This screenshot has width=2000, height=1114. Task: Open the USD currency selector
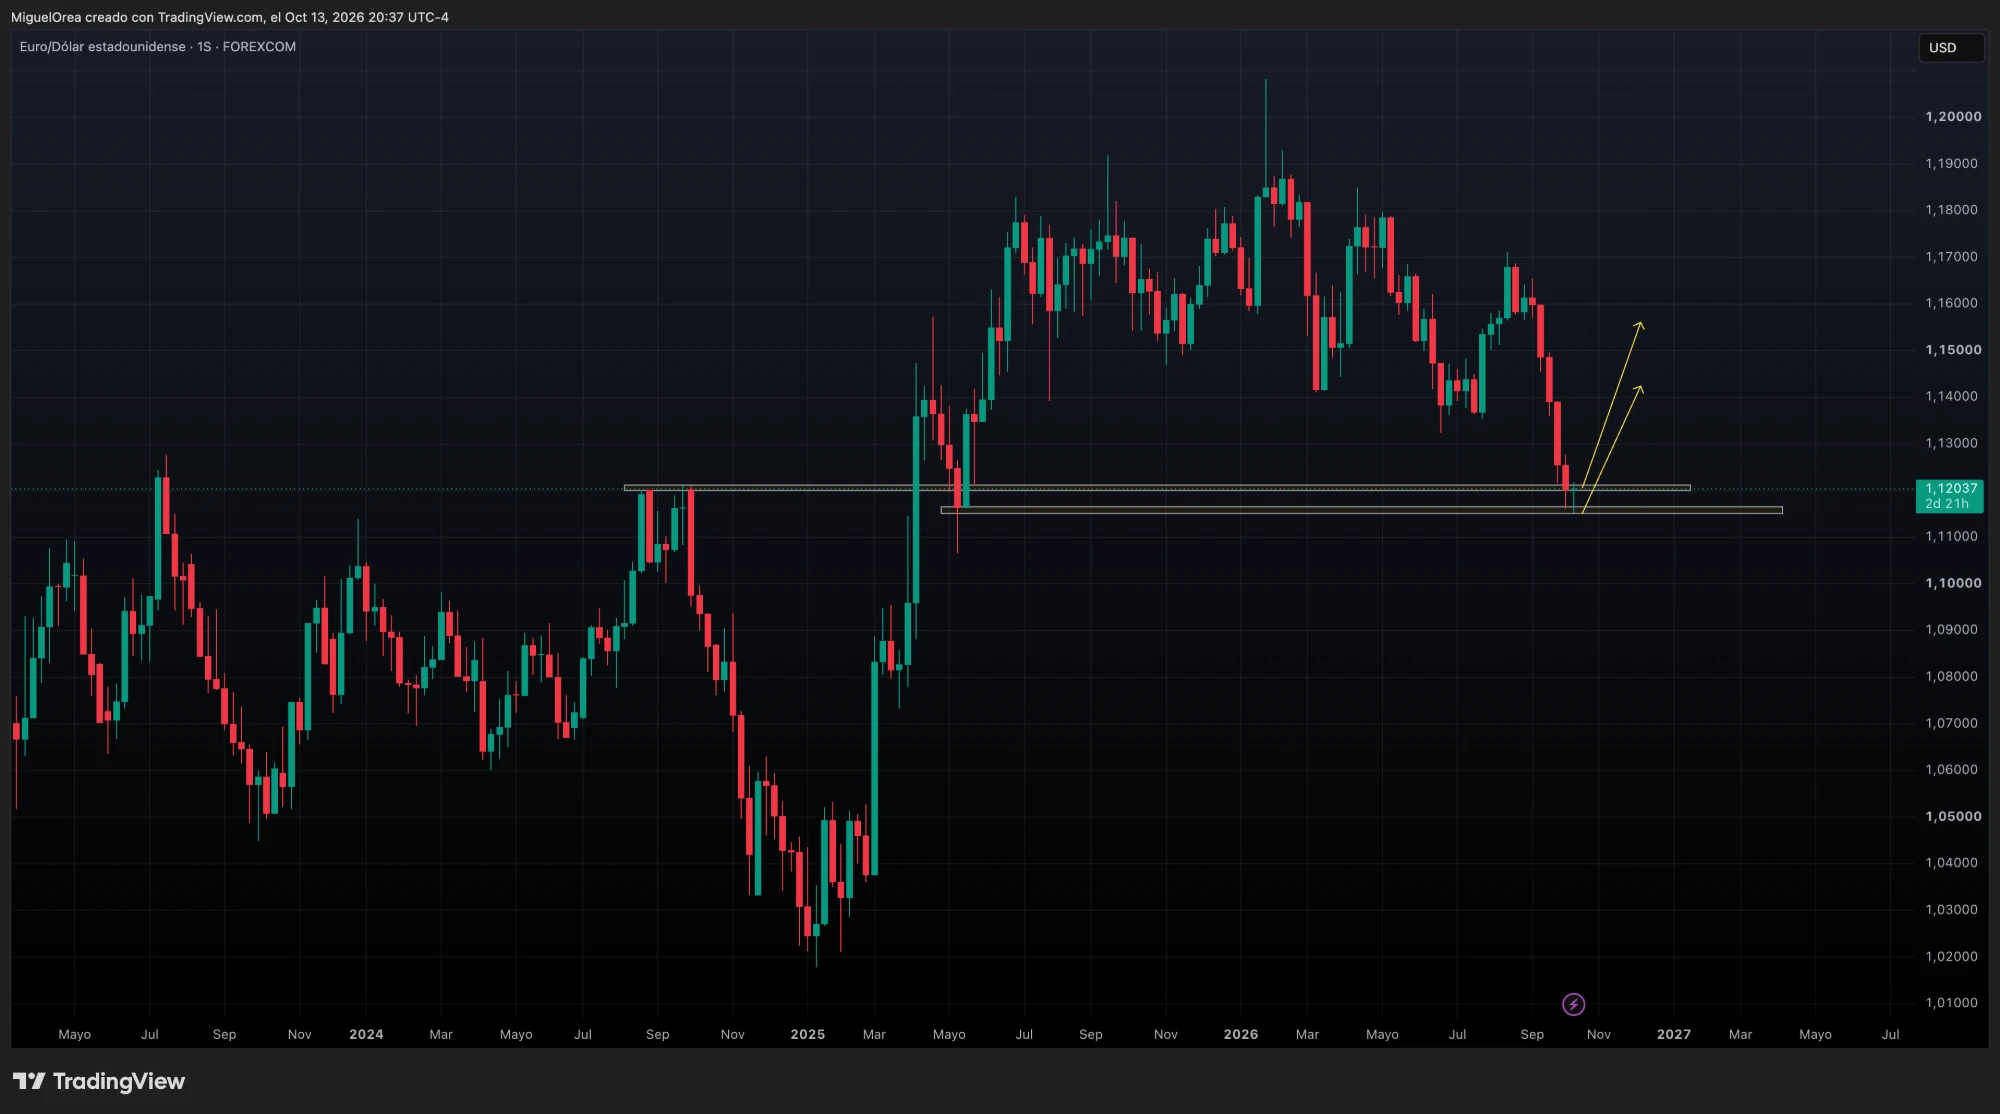point(1951,48)
